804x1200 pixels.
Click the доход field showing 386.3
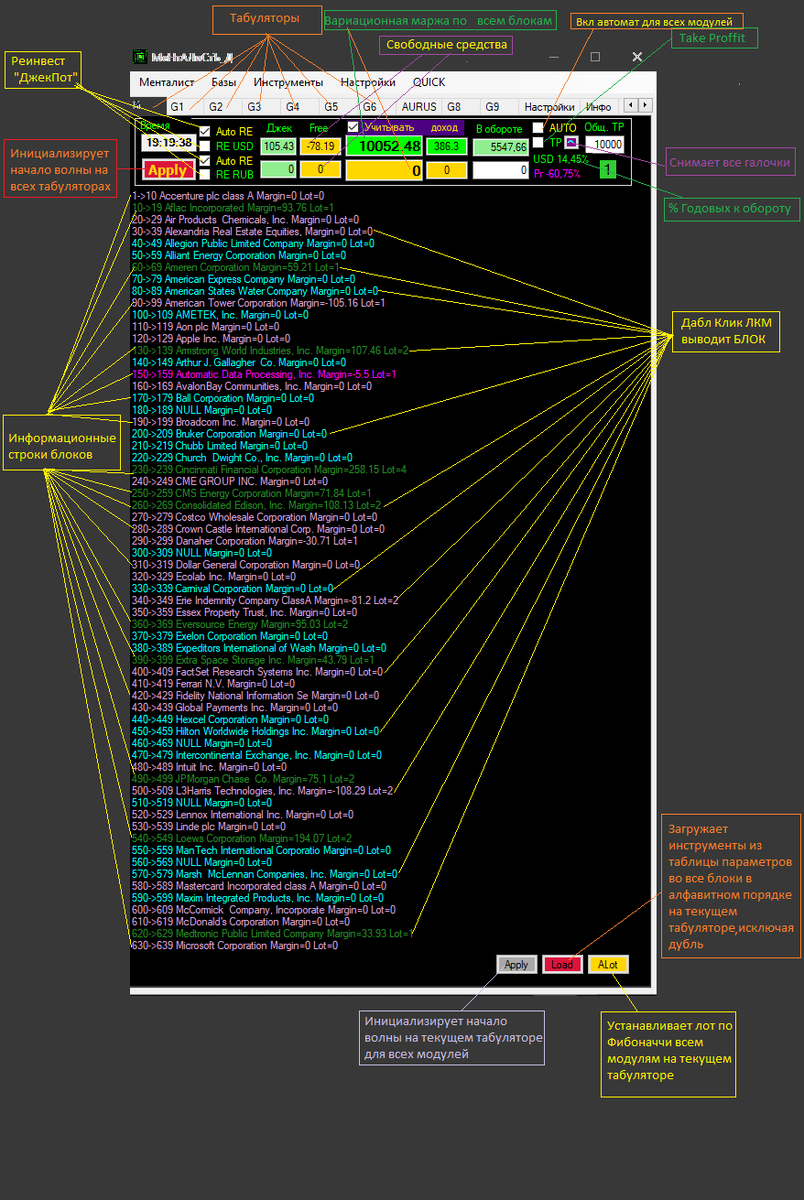[x=446, y=146]
